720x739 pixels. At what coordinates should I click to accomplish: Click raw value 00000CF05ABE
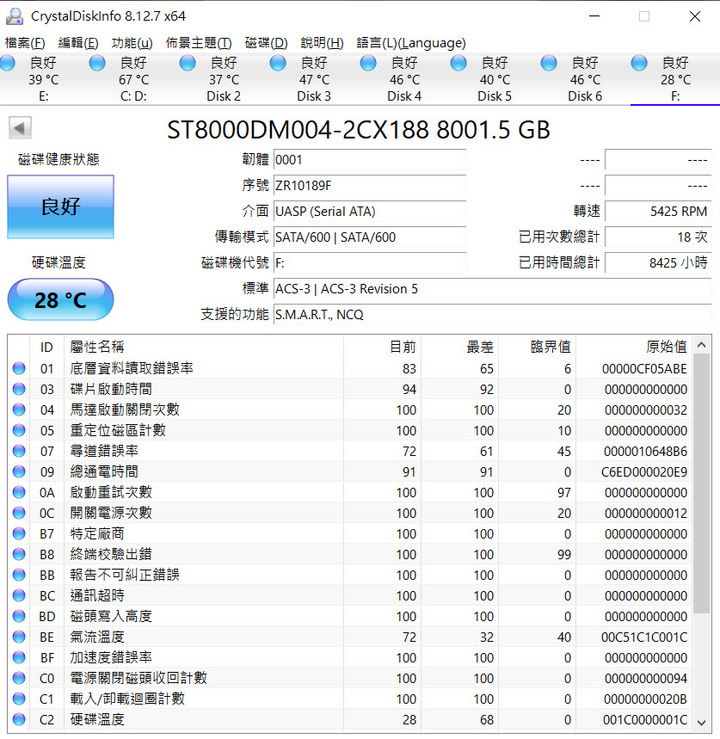(x=644, y=369)
